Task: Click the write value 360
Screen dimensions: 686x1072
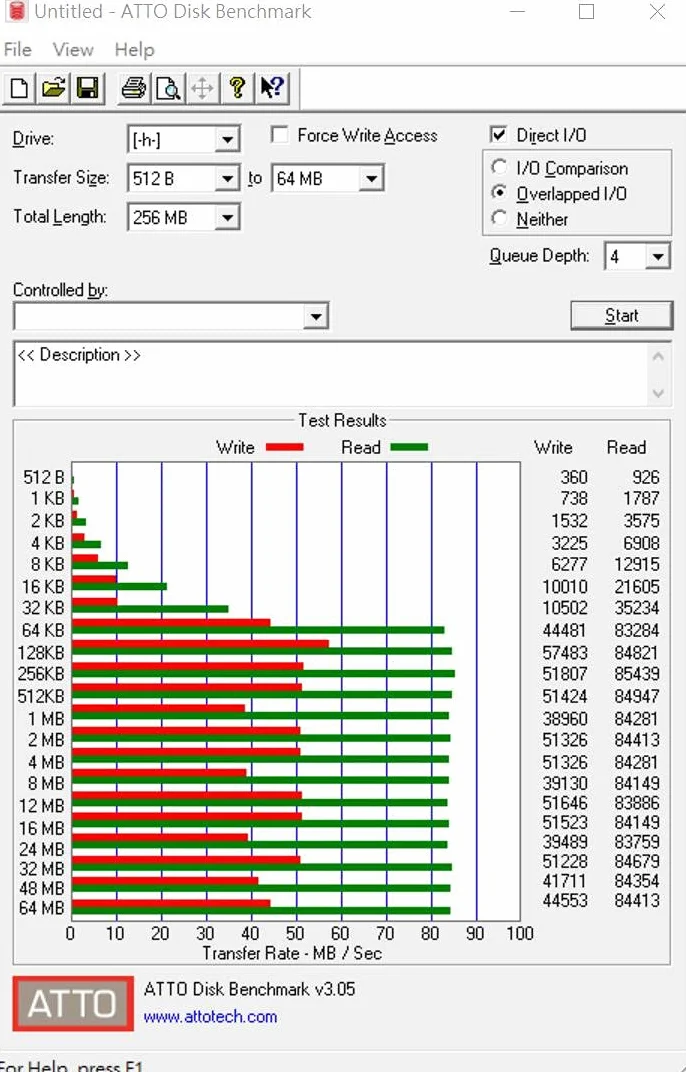Action: click(574, 477)
